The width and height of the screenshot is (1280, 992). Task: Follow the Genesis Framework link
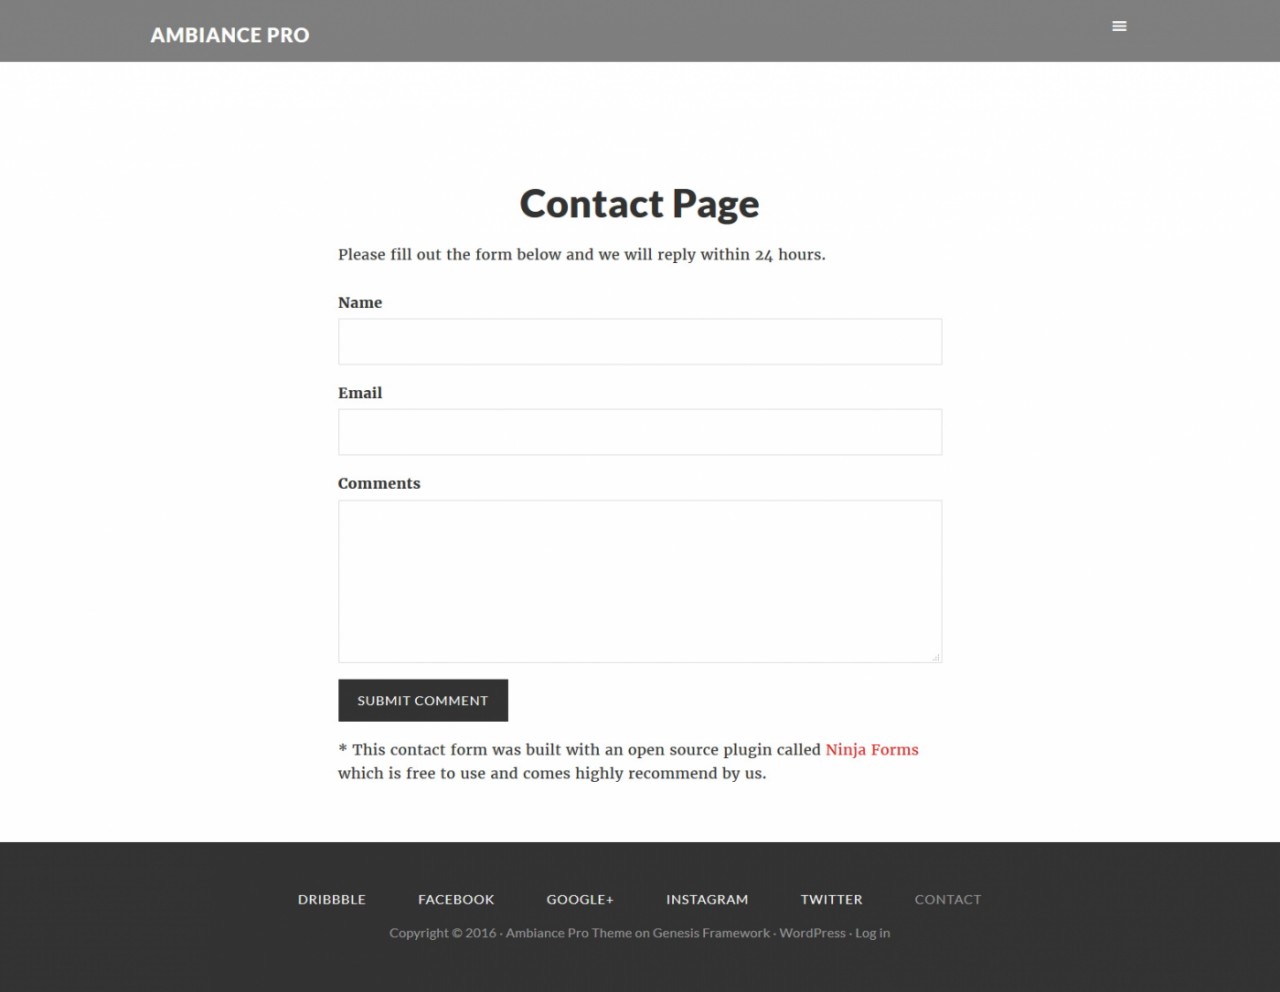[x=711, y=933]
